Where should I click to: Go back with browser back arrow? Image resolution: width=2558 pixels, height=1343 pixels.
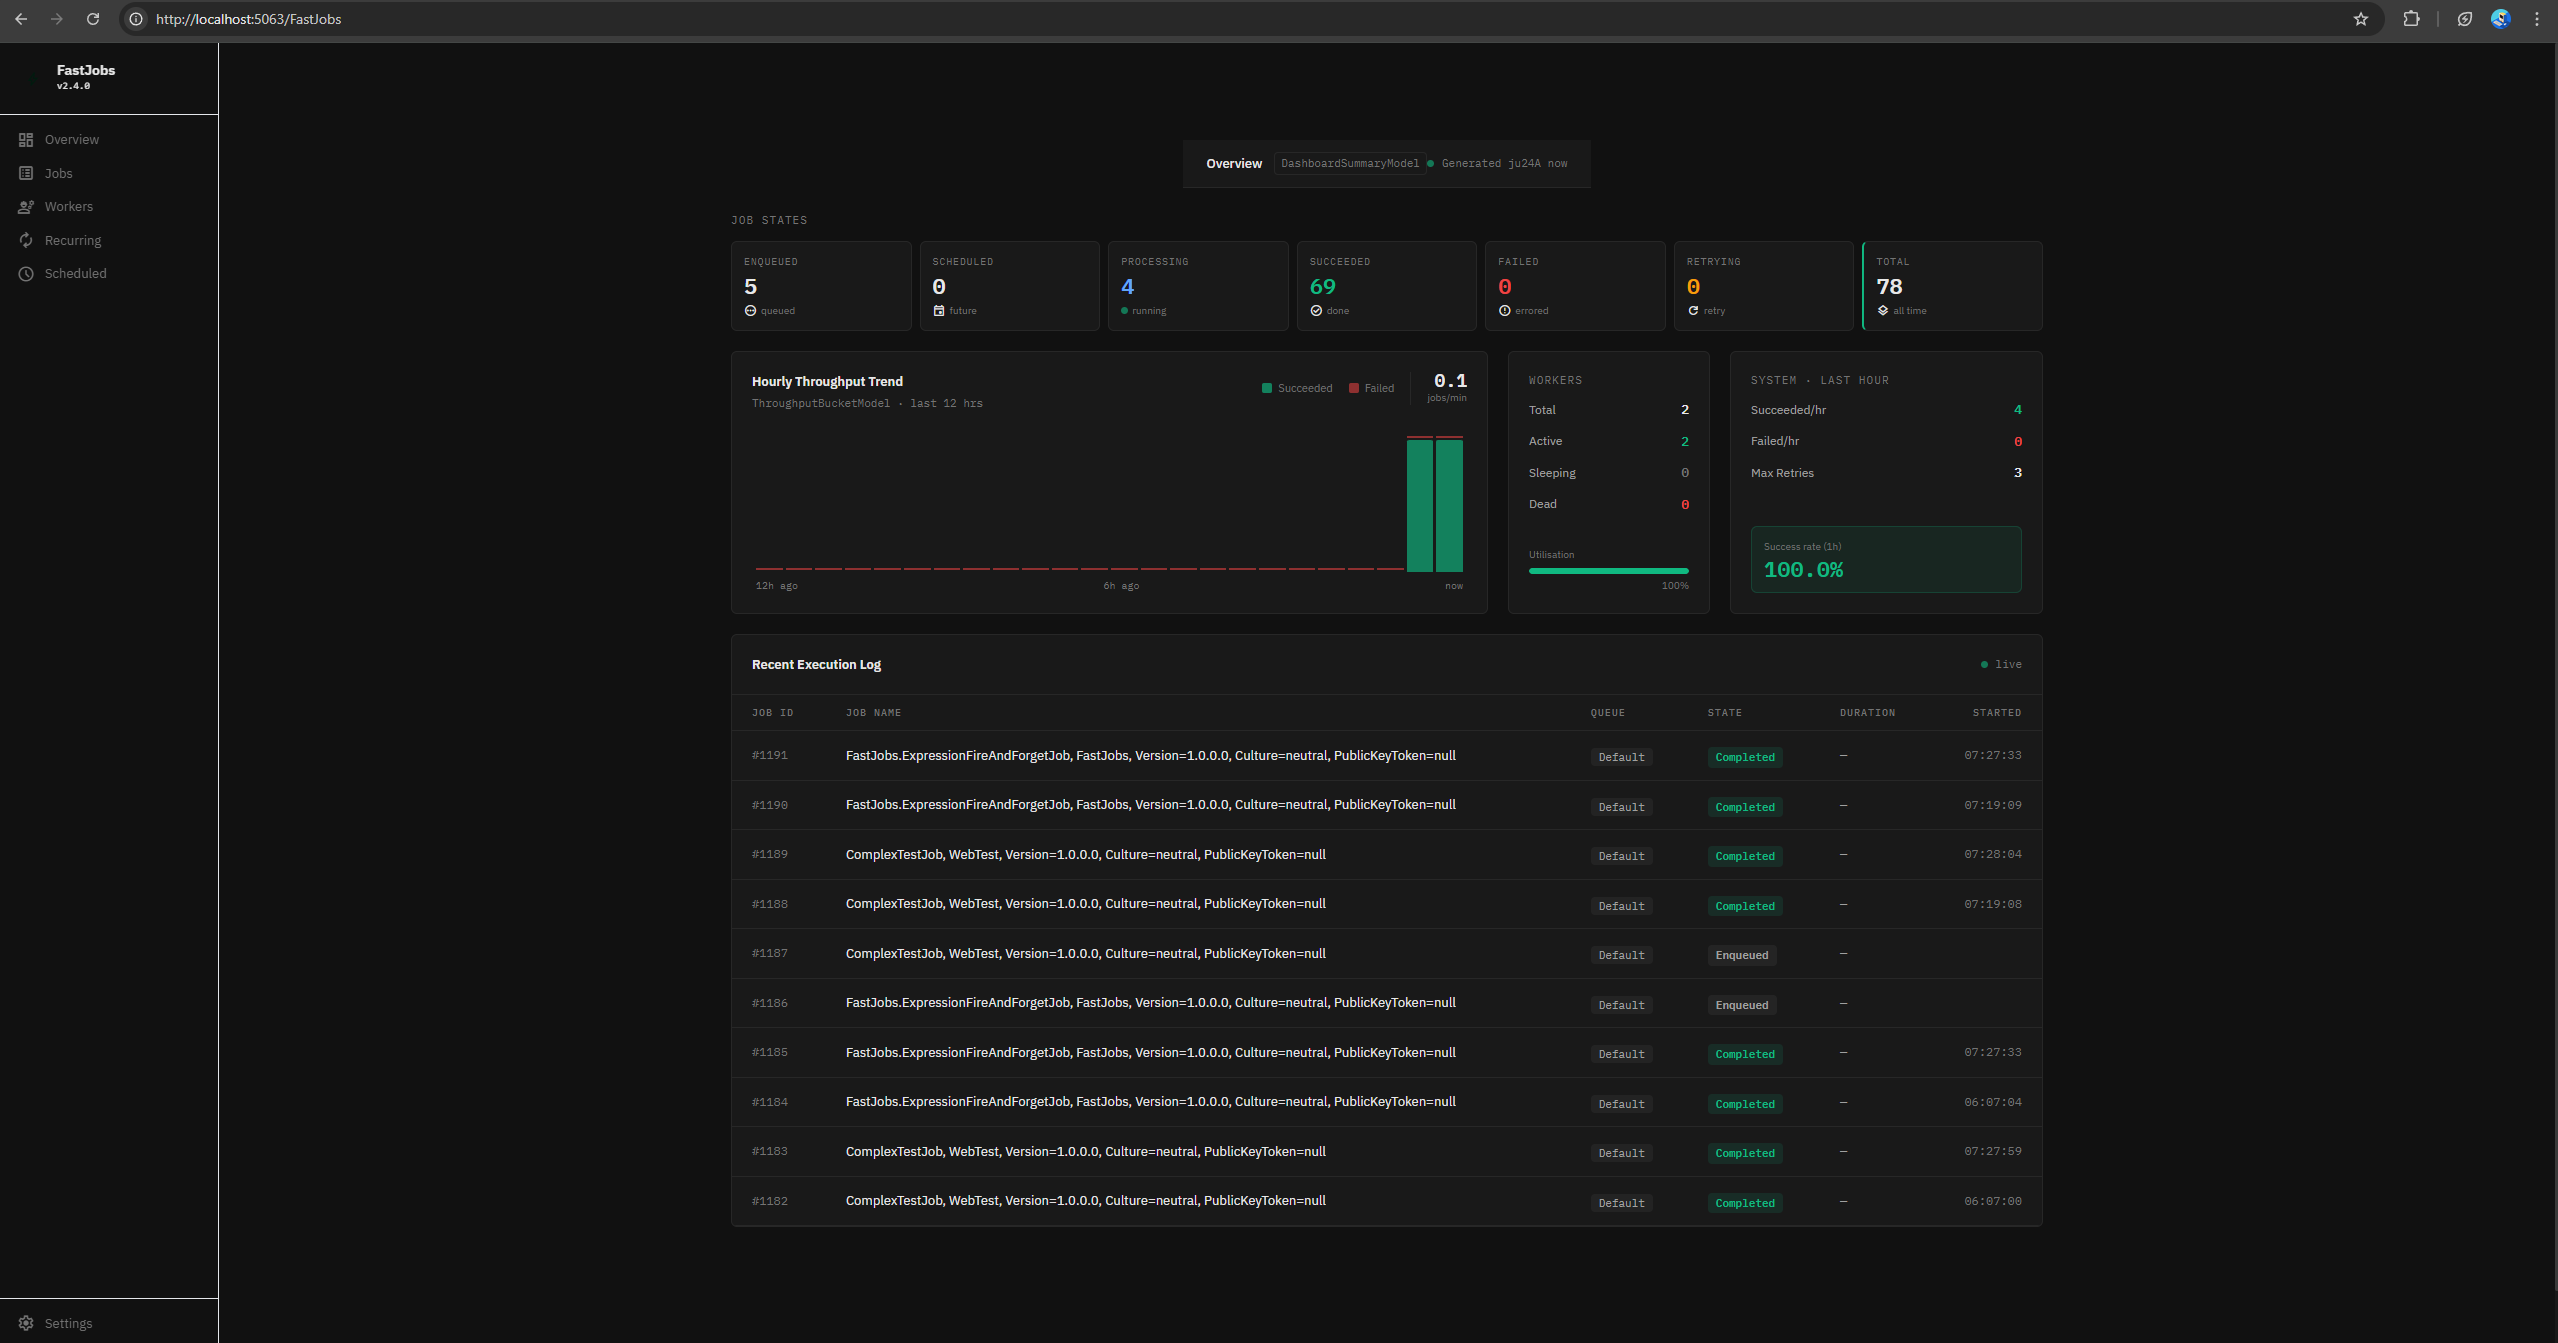click(x=21, y=19)
